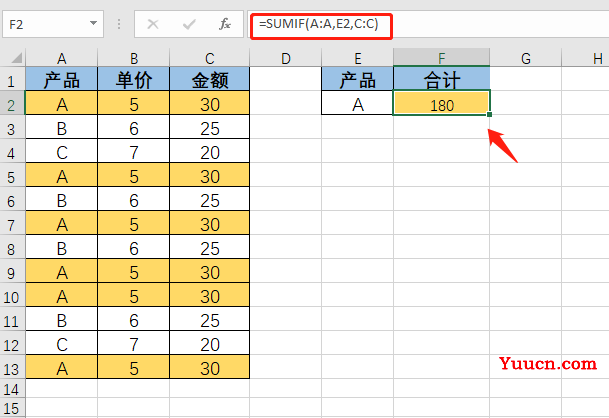The width and height of the screenshot is (609, 418).
Task: Select column D header
Action: [x=285, y=58]
